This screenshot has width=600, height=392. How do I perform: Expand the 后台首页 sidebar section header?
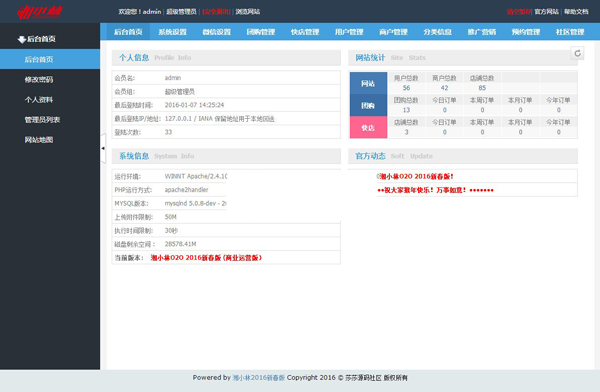pyautogui.click(x=37, y=39)
